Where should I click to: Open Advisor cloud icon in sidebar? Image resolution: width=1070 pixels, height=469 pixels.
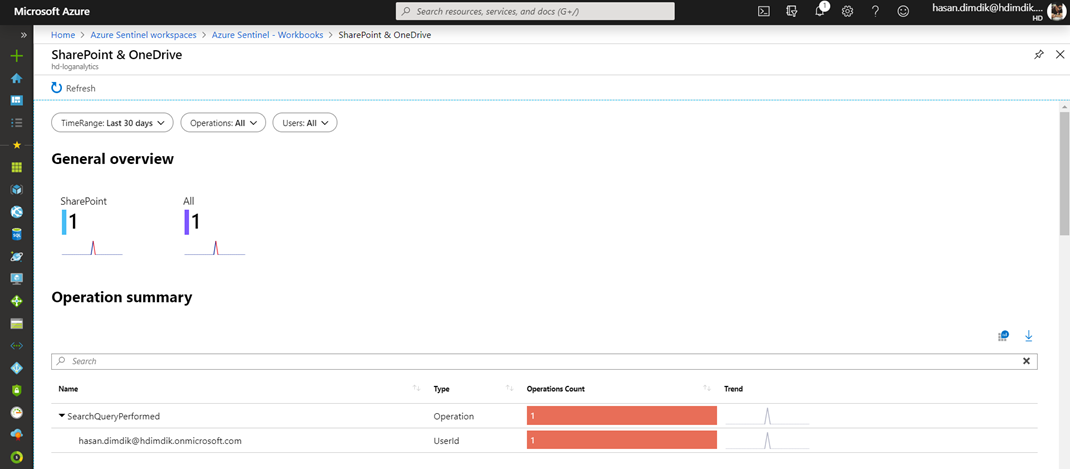pyautogui.click(x=17, y=435)
